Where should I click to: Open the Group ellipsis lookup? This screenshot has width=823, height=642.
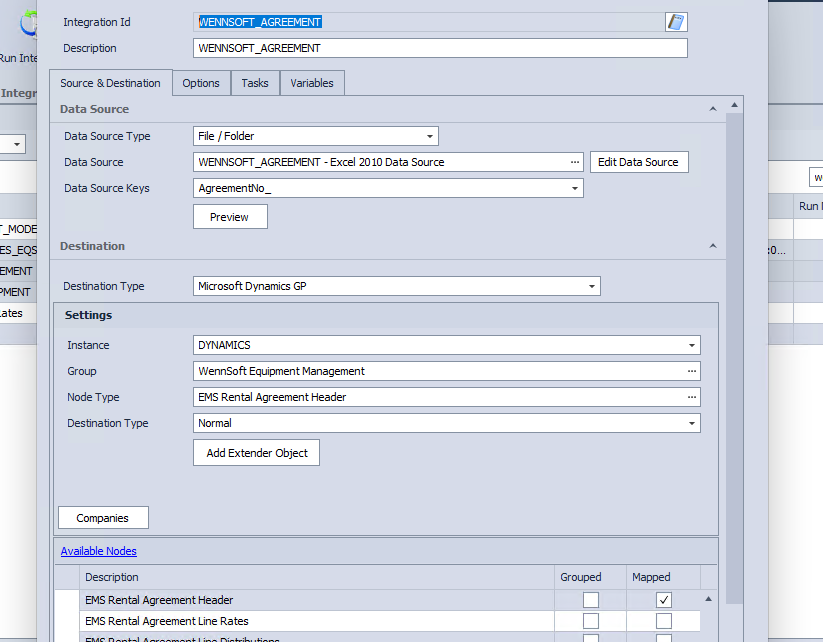click(x=692, y=371)
